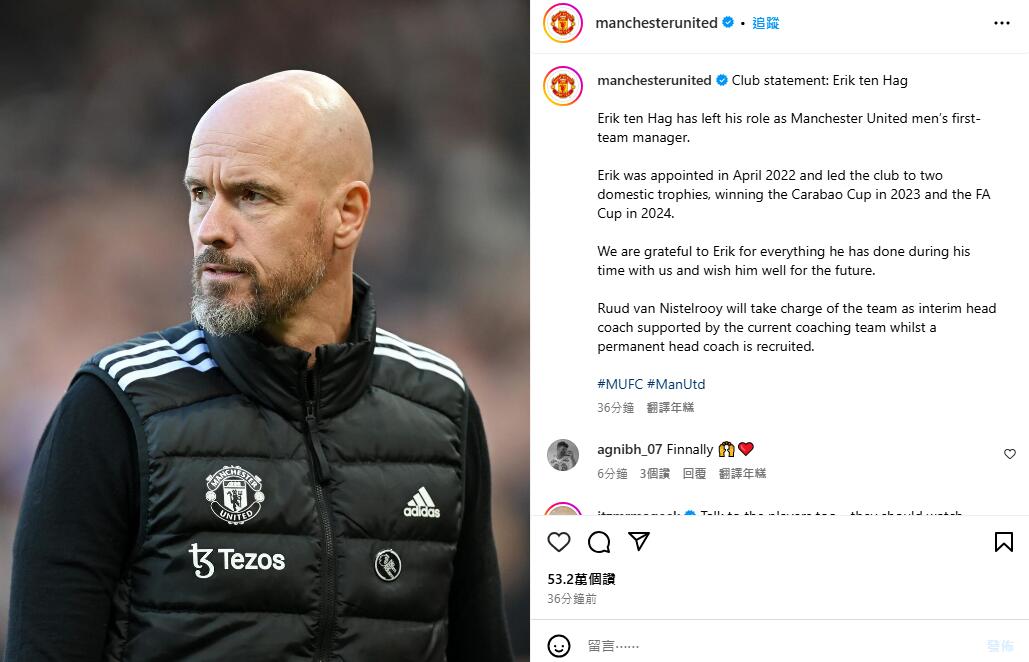The height and width of the screenshot is (662, 1029).
Task: Open comment bubble icon under post
Action: [598, 542]
